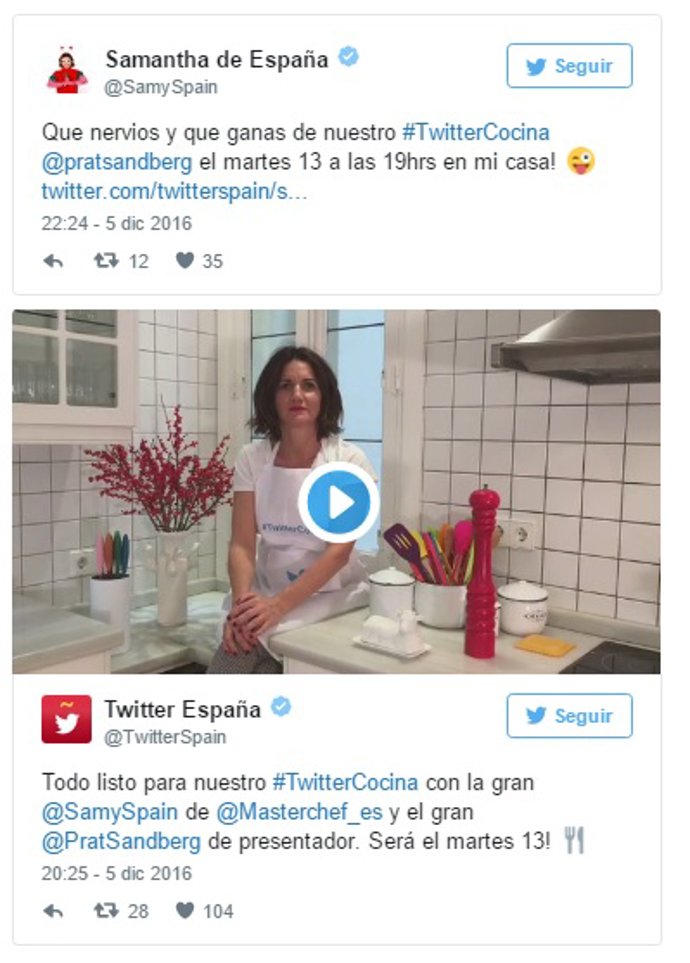The width and height of the screenshot is (690, 963).
Task: Follow Samantha de España with Seguir
Action: tap(570, 66)
